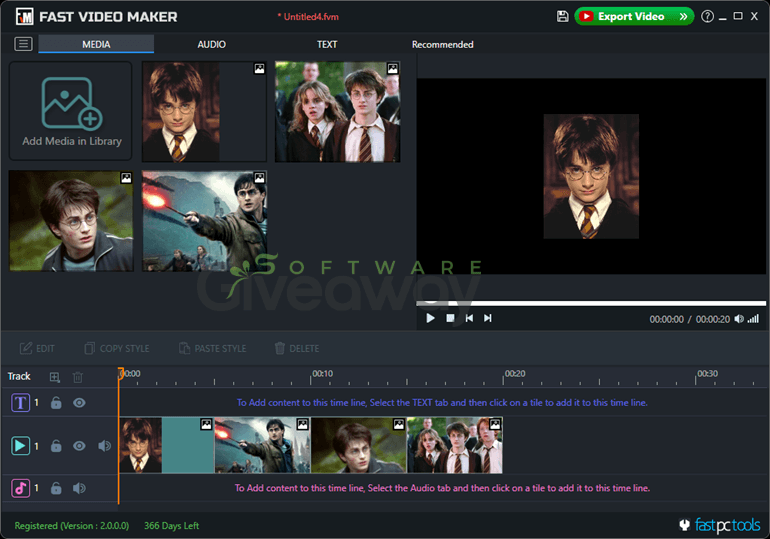
Task: Click the EDIT button in the timeline toolbar
Action: tap(37, 349)
